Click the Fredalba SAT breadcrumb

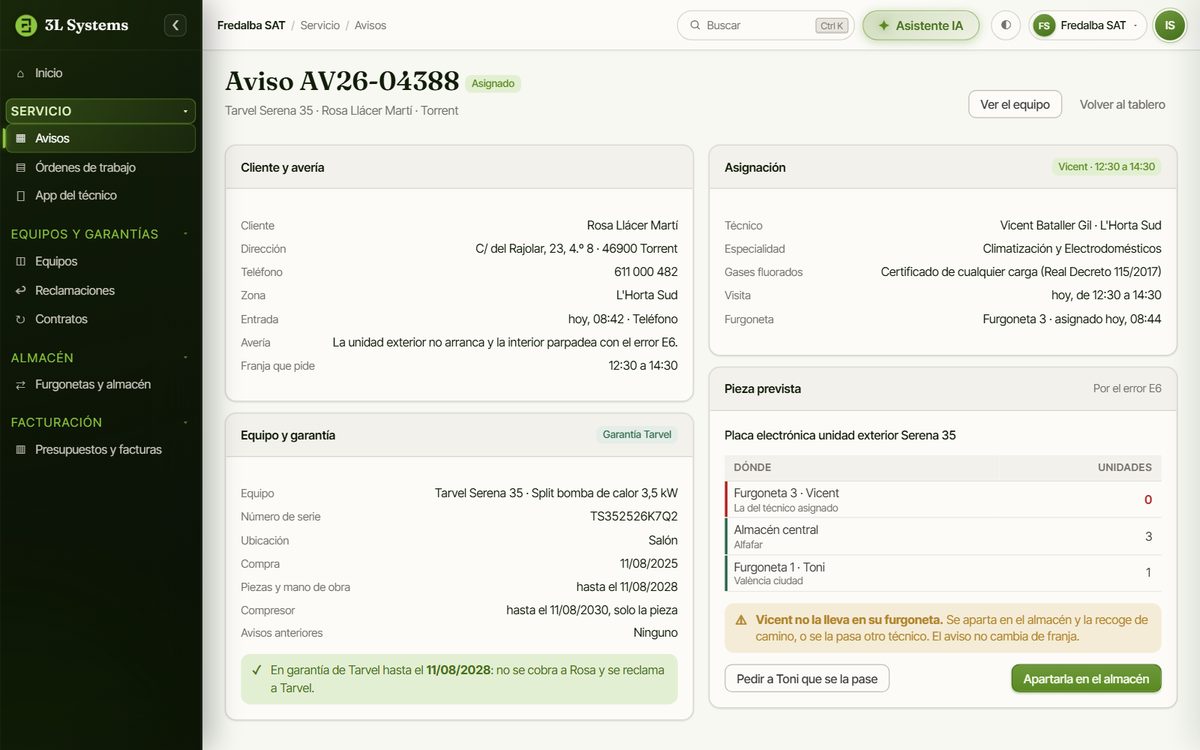click(251, 25)
